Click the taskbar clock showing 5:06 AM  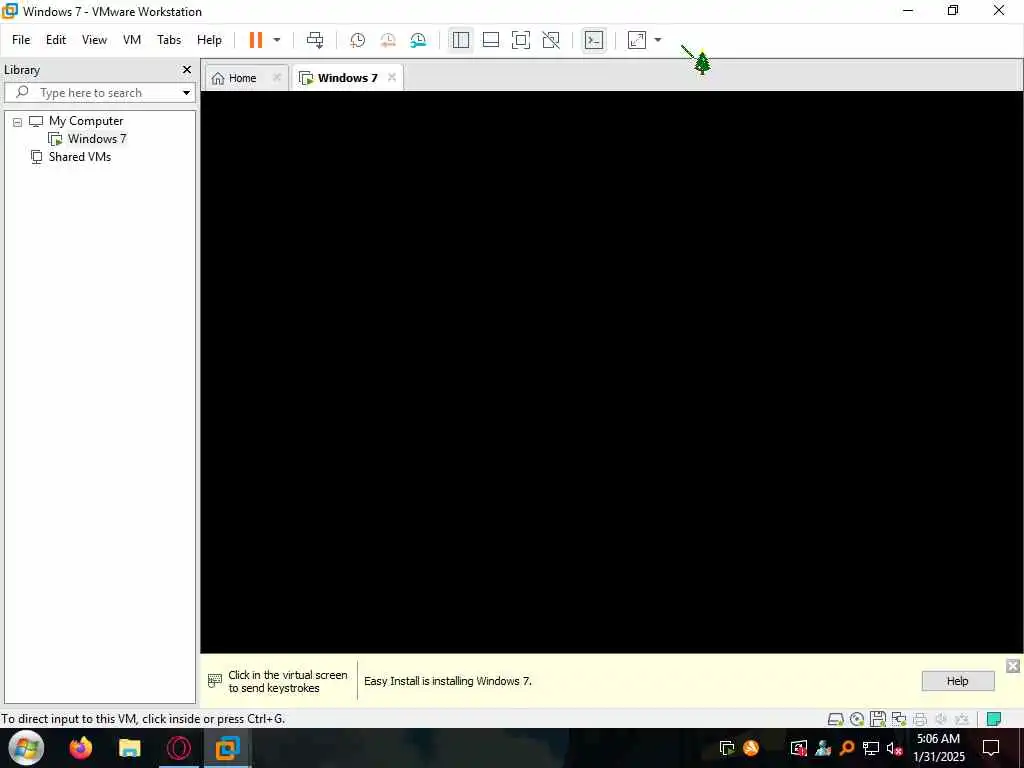pyautogui.click(x=938, y=748)
